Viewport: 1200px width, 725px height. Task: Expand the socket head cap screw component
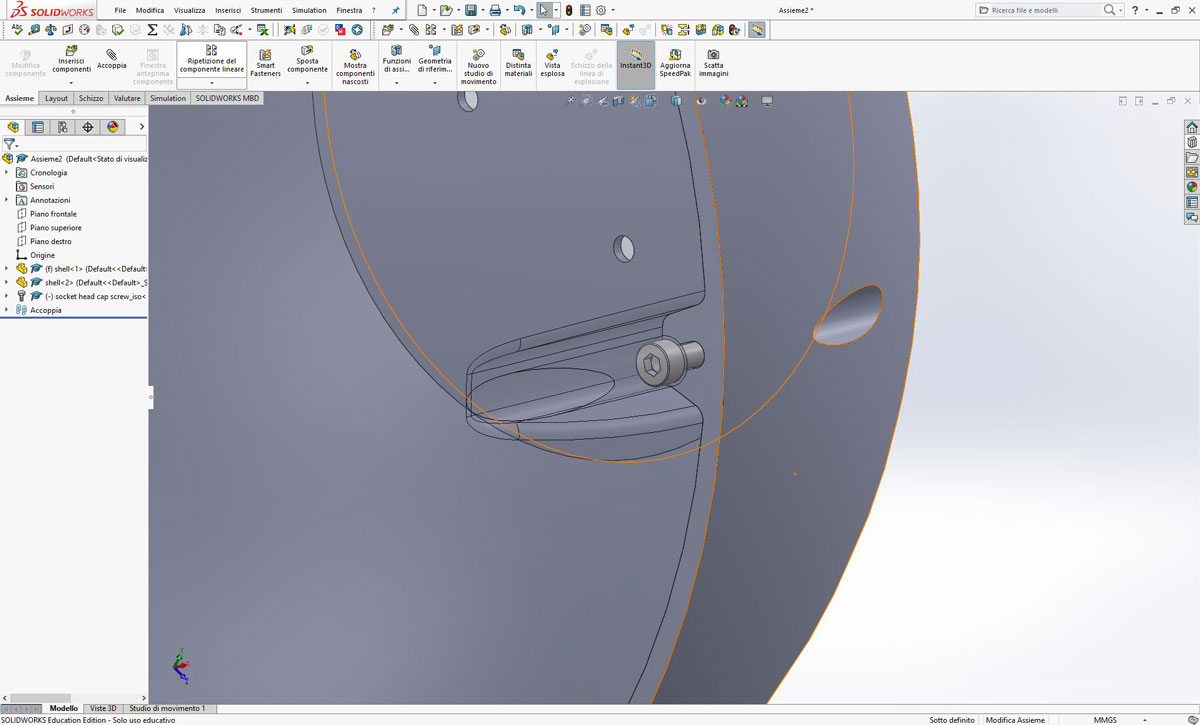[x=7, y=296]
